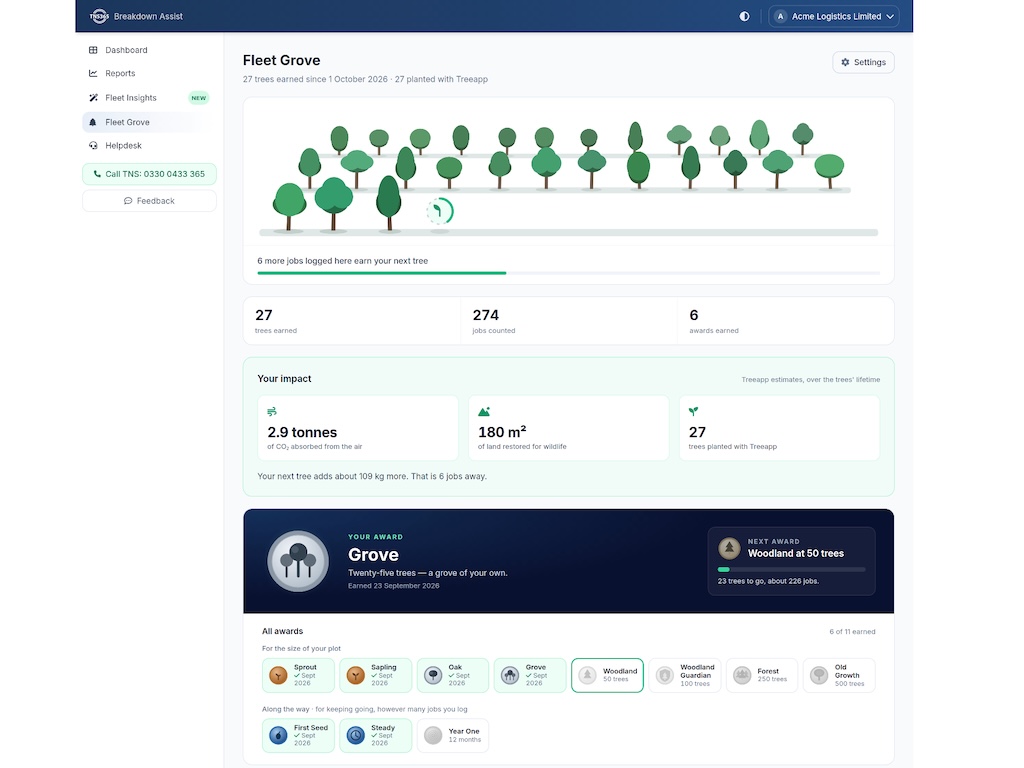
Task: Select the Forest 250 trees award badge
Action: coord(761,675)
